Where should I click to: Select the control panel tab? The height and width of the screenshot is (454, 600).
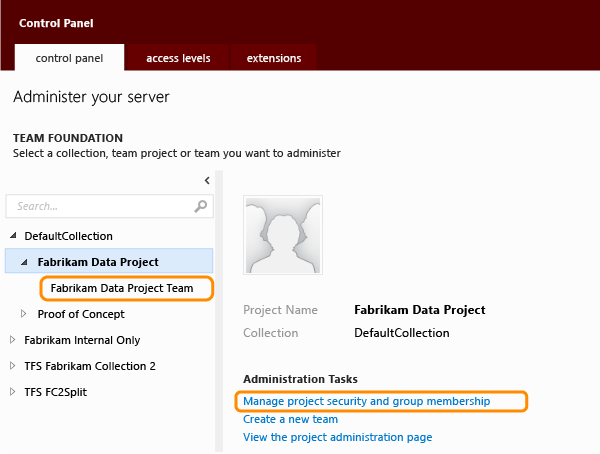point(69,58)
